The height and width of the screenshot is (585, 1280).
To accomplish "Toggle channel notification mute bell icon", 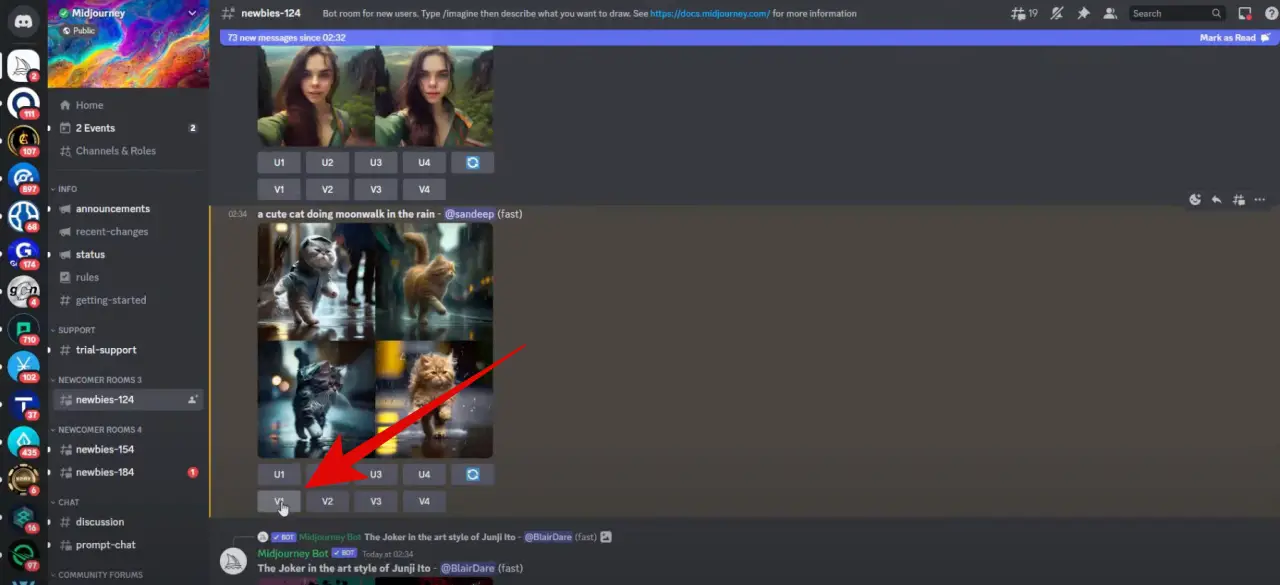I will [x=1057, y=14].
